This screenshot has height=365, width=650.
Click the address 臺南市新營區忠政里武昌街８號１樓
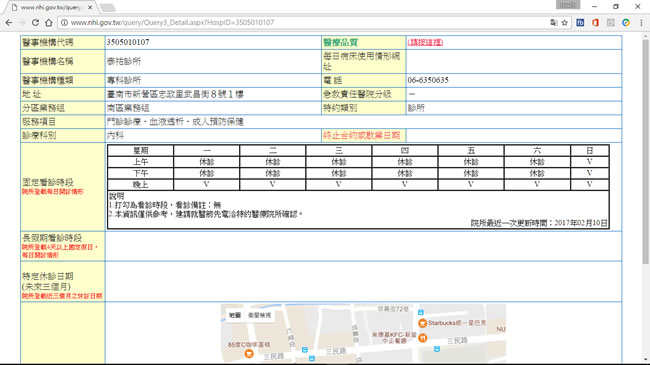pos(175,94)
